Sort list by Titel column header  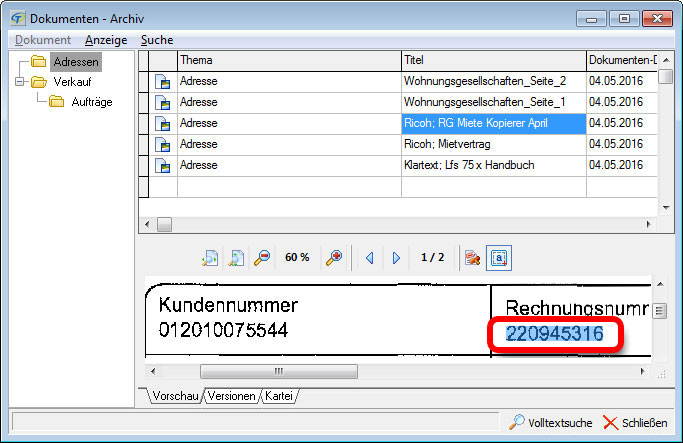click(492, 60)
